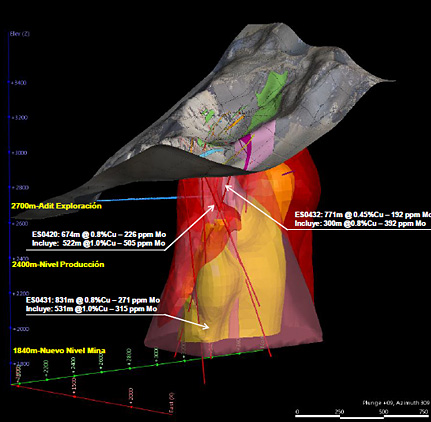Click the magenta unit on the terrain surface
The height and width of the screenshot is (422, 431).
[x=247, y=152]
